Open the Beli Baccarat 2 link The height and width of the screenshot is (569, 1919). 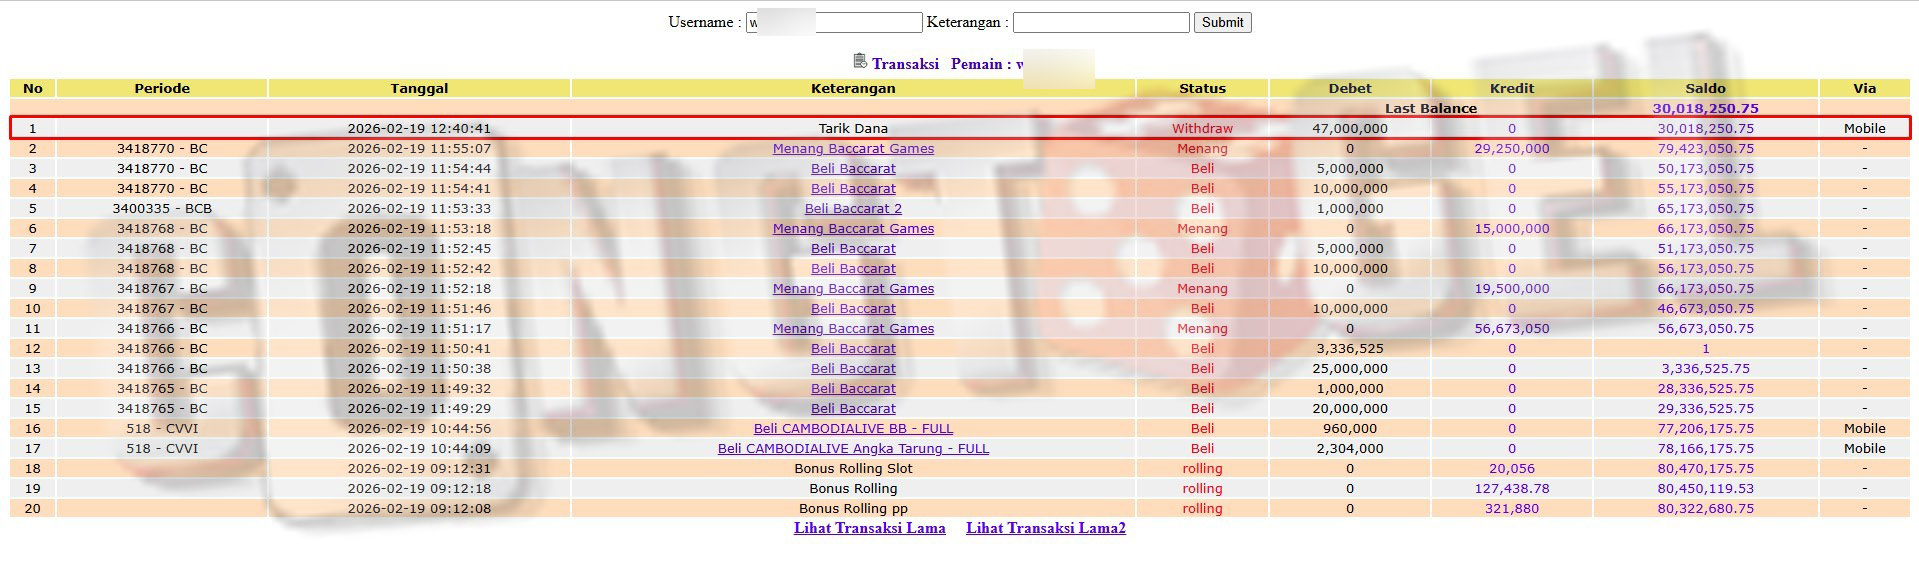point(853,208)
